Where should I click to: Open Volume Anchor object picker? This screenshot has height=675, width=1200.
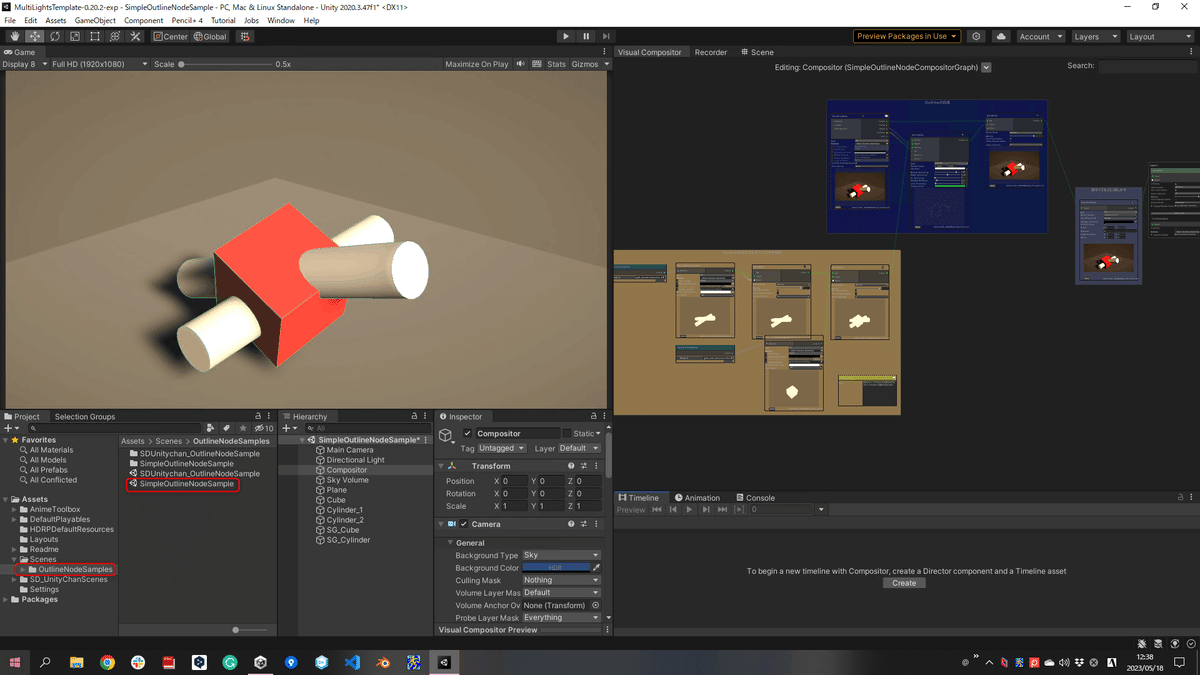point(596,605)
